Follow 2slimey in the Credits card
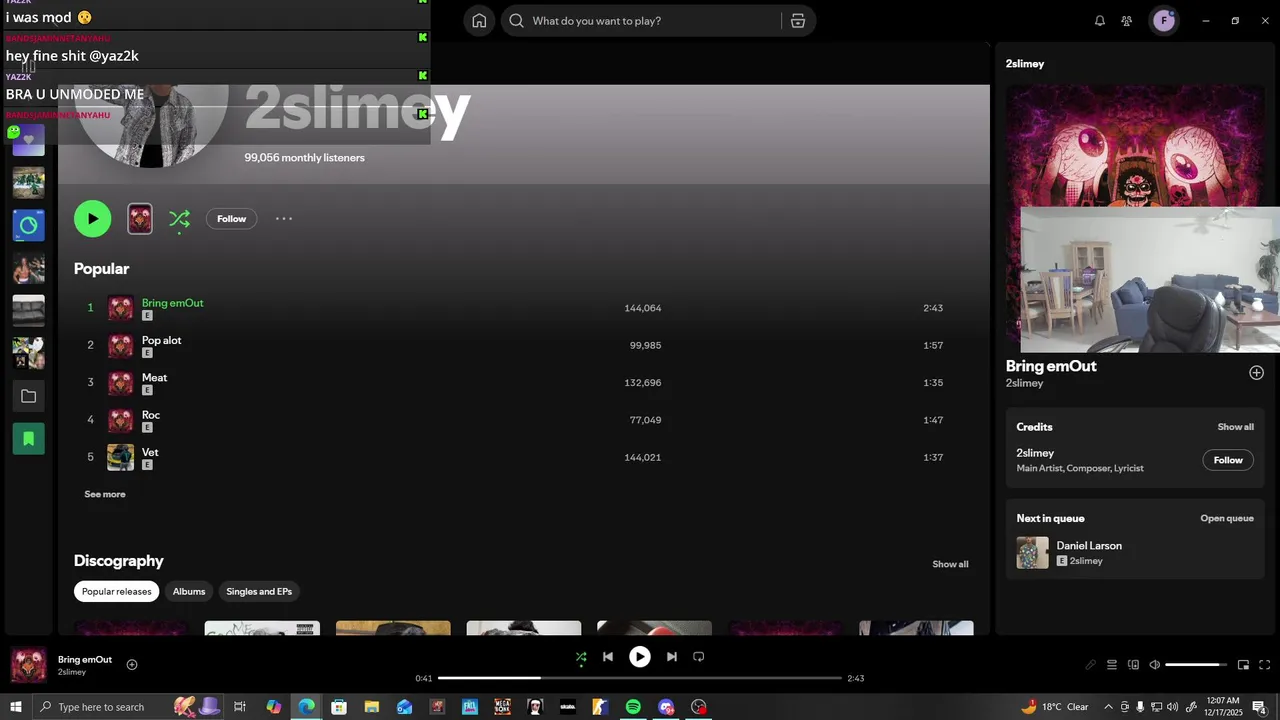The image size is (1280, 720). 1228,460
